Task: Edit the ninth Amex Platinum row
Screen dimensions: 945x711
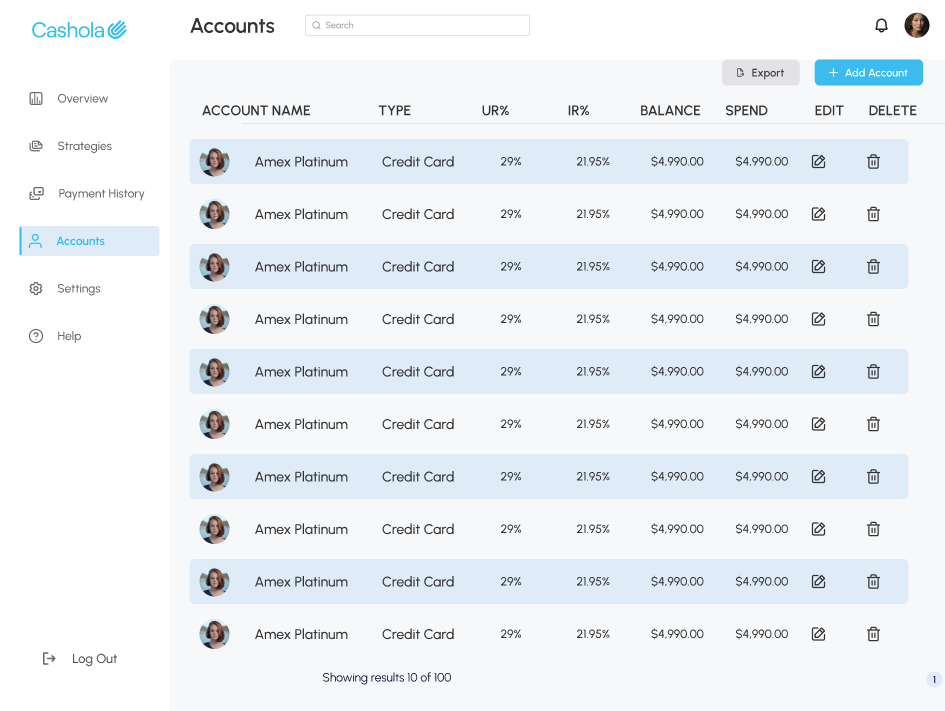Action: (818, 581)
